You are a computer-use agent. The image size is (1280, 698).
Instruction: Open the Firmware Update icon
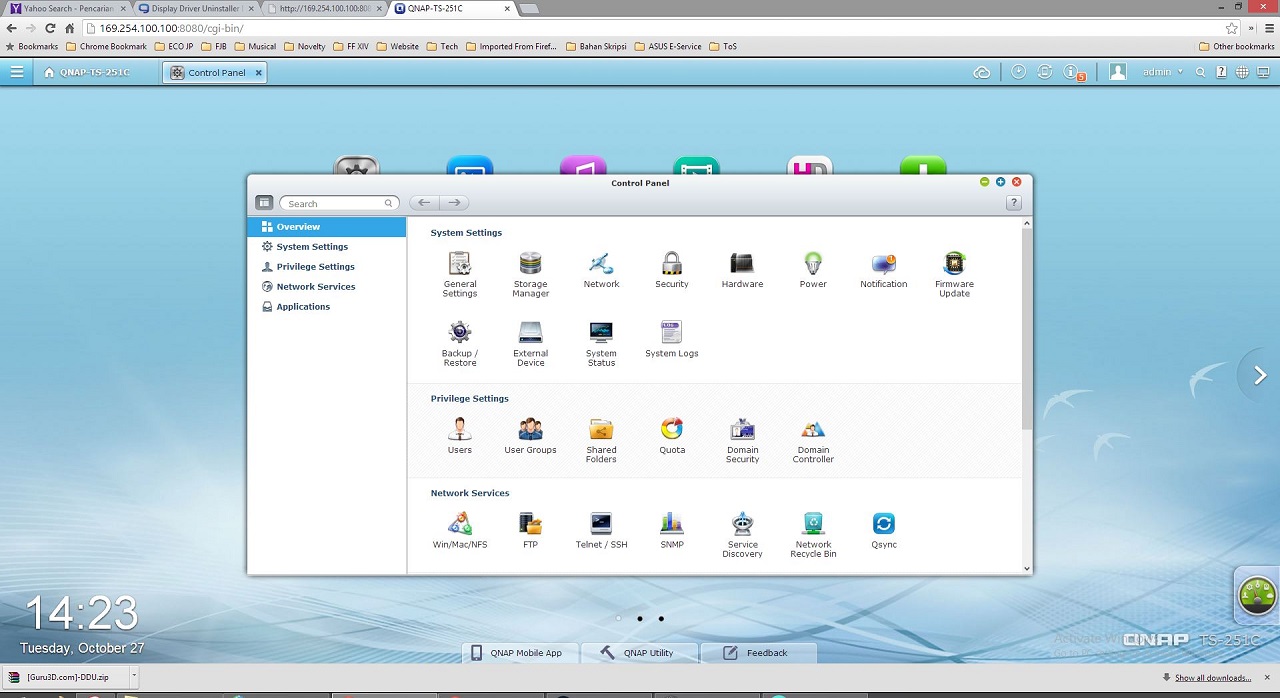click(954, 273)
